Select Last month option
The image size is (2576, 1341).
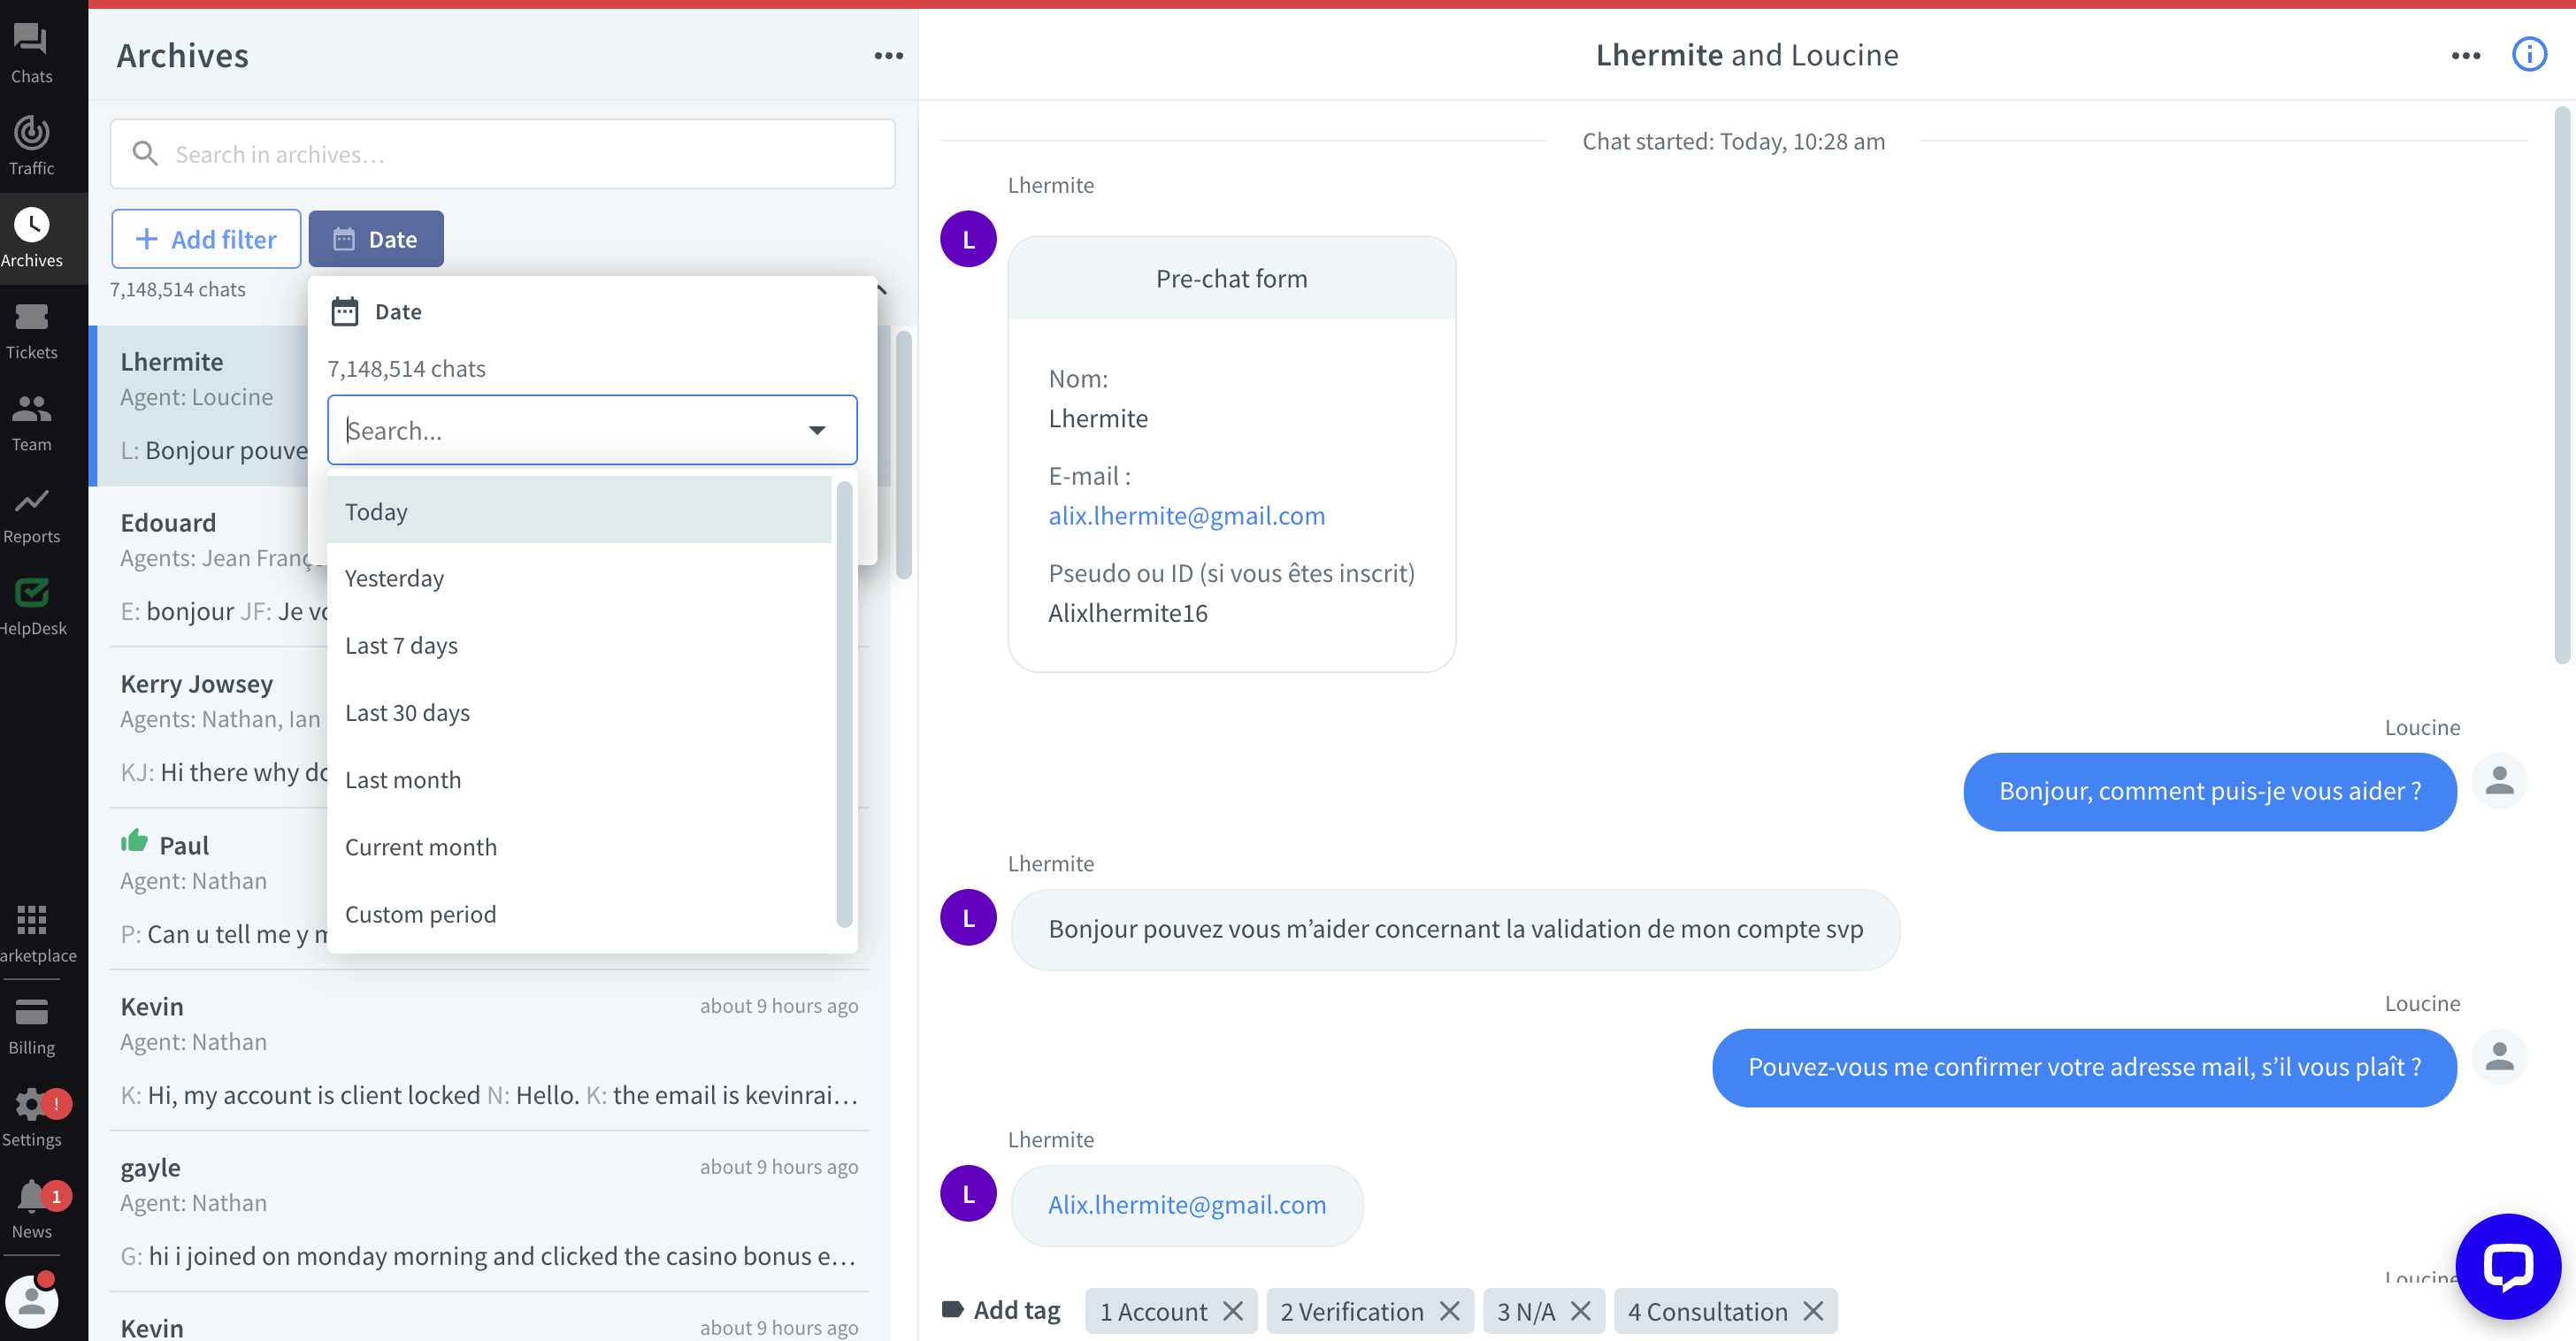point(579,778)
